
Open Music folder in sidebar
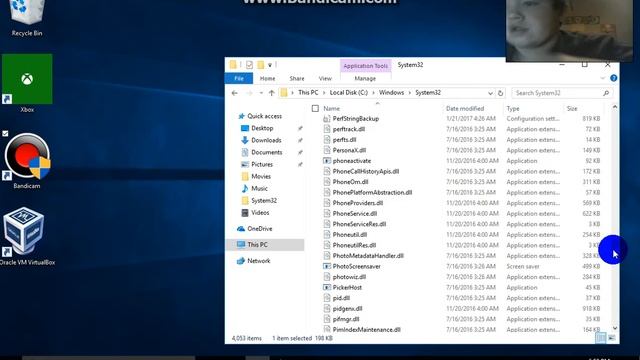click(x=255, y=189)
